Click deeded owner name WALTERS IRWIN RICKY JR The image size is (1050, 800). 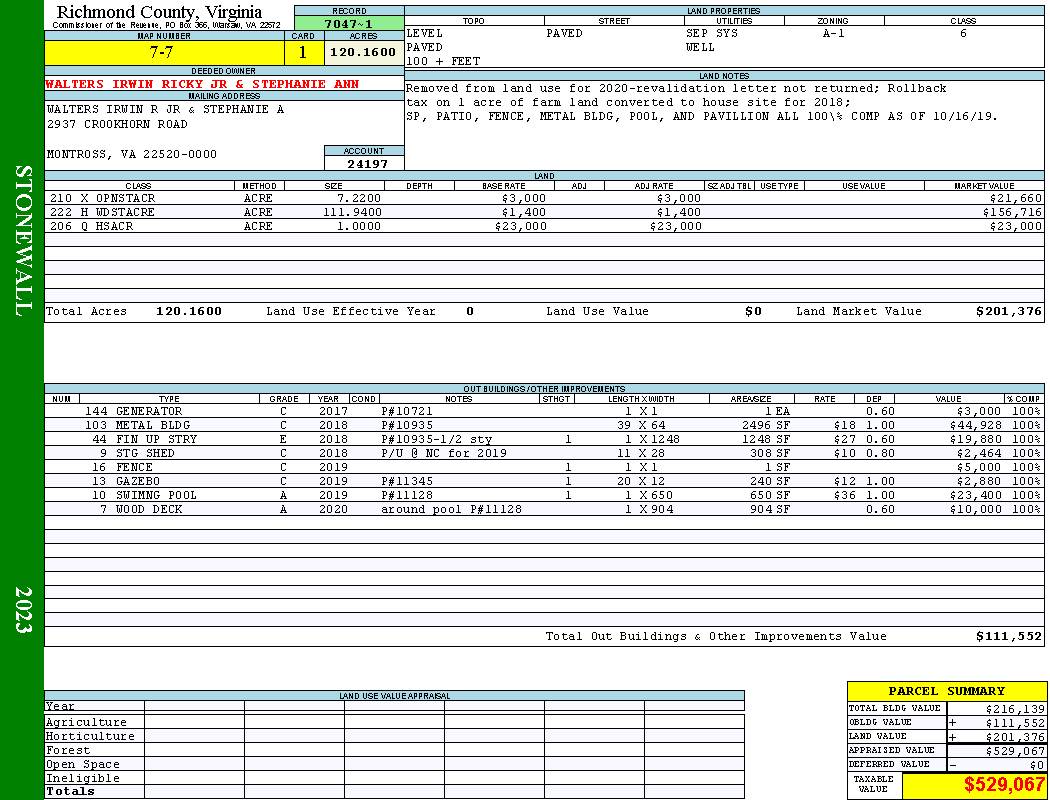202,84
